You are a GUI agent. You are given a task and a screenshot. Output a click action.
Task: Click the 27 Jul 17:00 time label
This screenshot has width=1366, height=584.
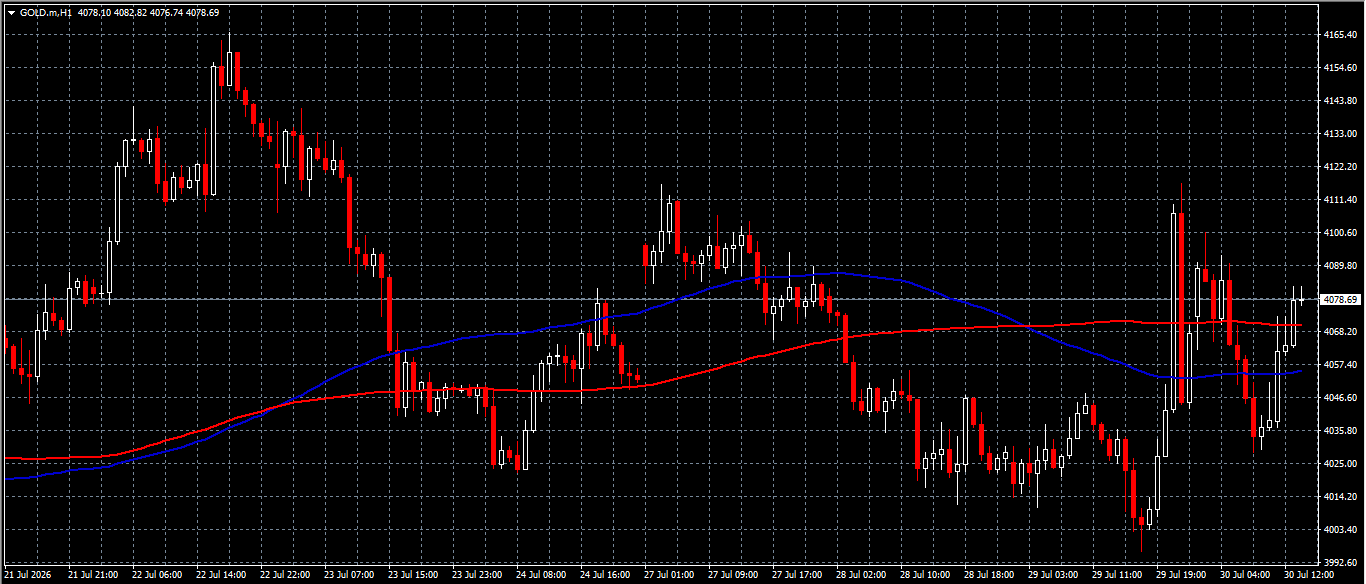click(797, 576)
